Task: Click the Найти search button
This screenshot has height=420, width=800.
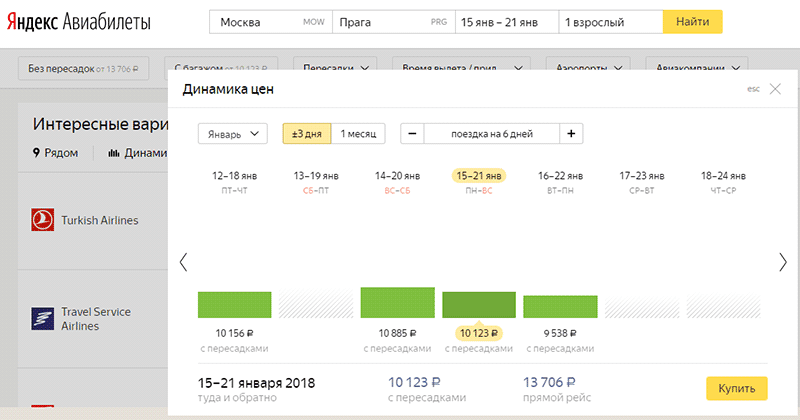Action: tap(692, 22)
